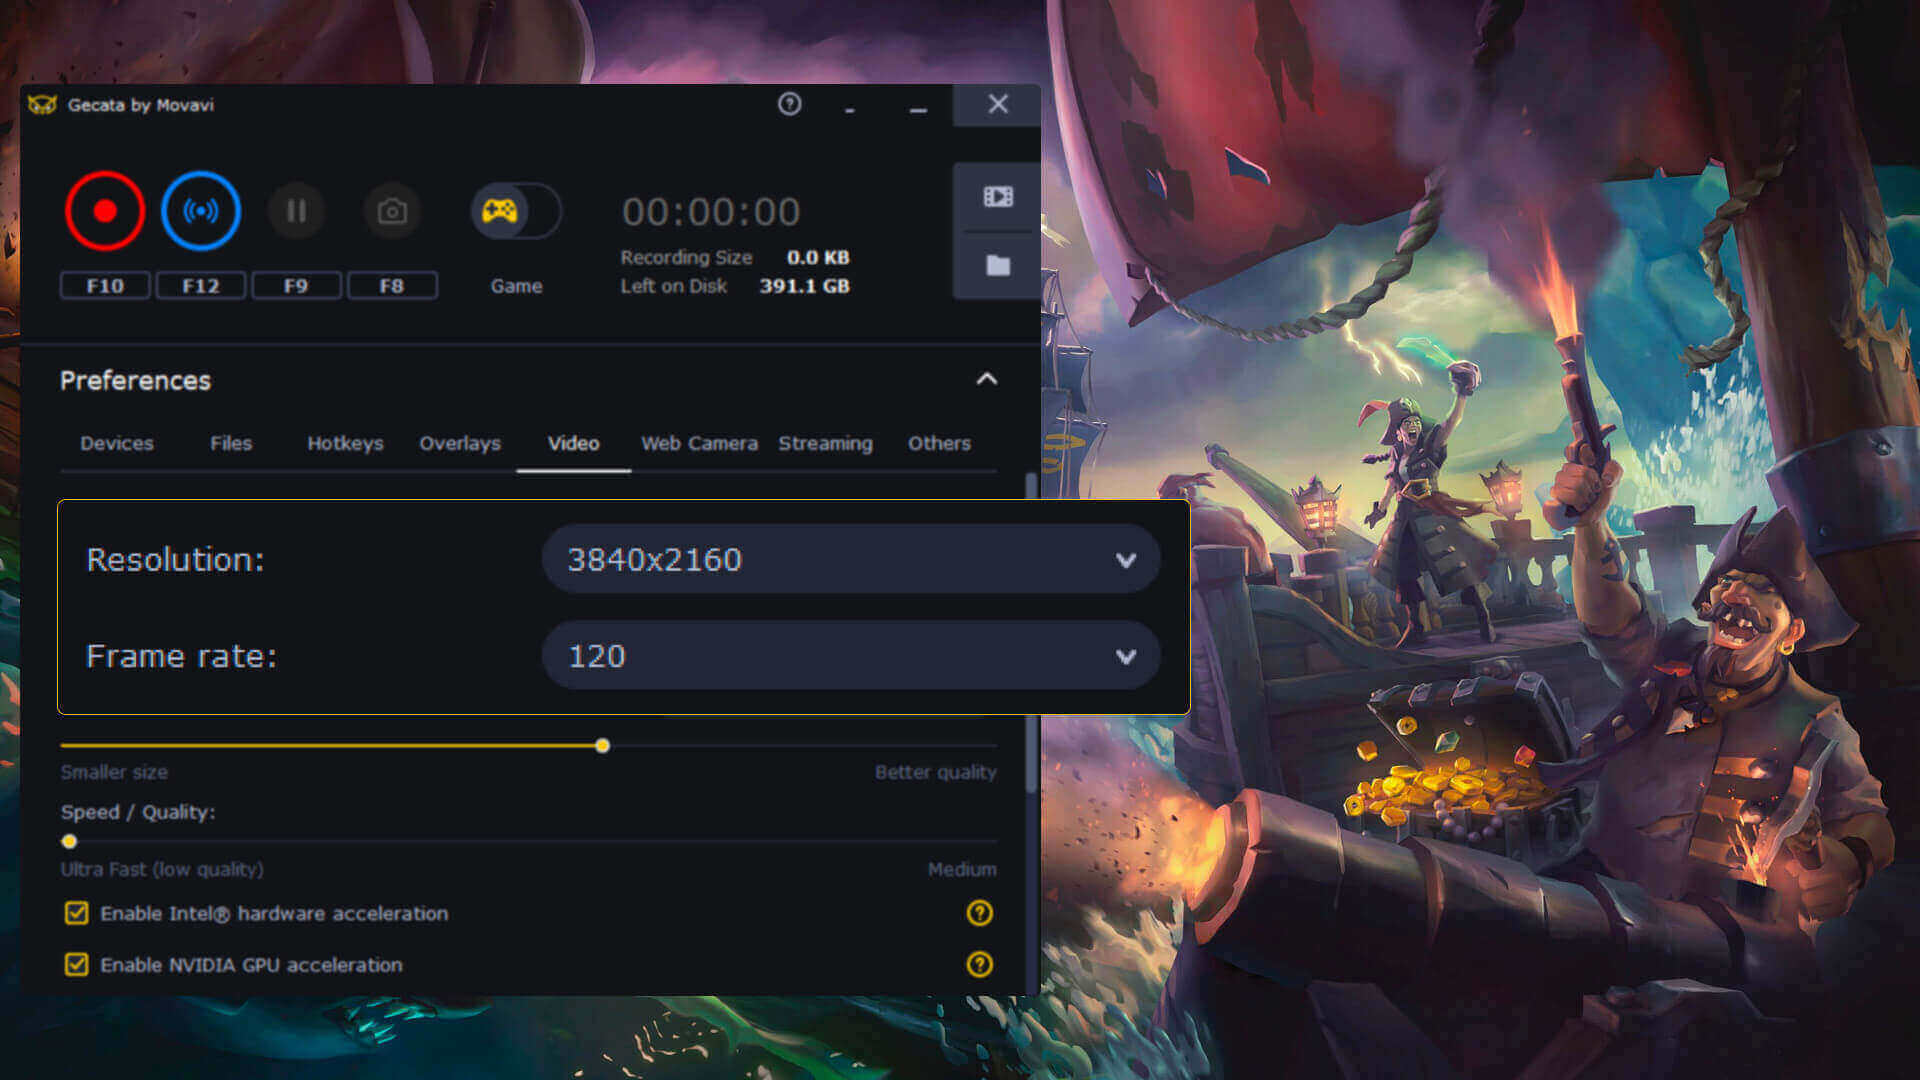
Task: Open the Overlays tab
Action: coord(460,443)
